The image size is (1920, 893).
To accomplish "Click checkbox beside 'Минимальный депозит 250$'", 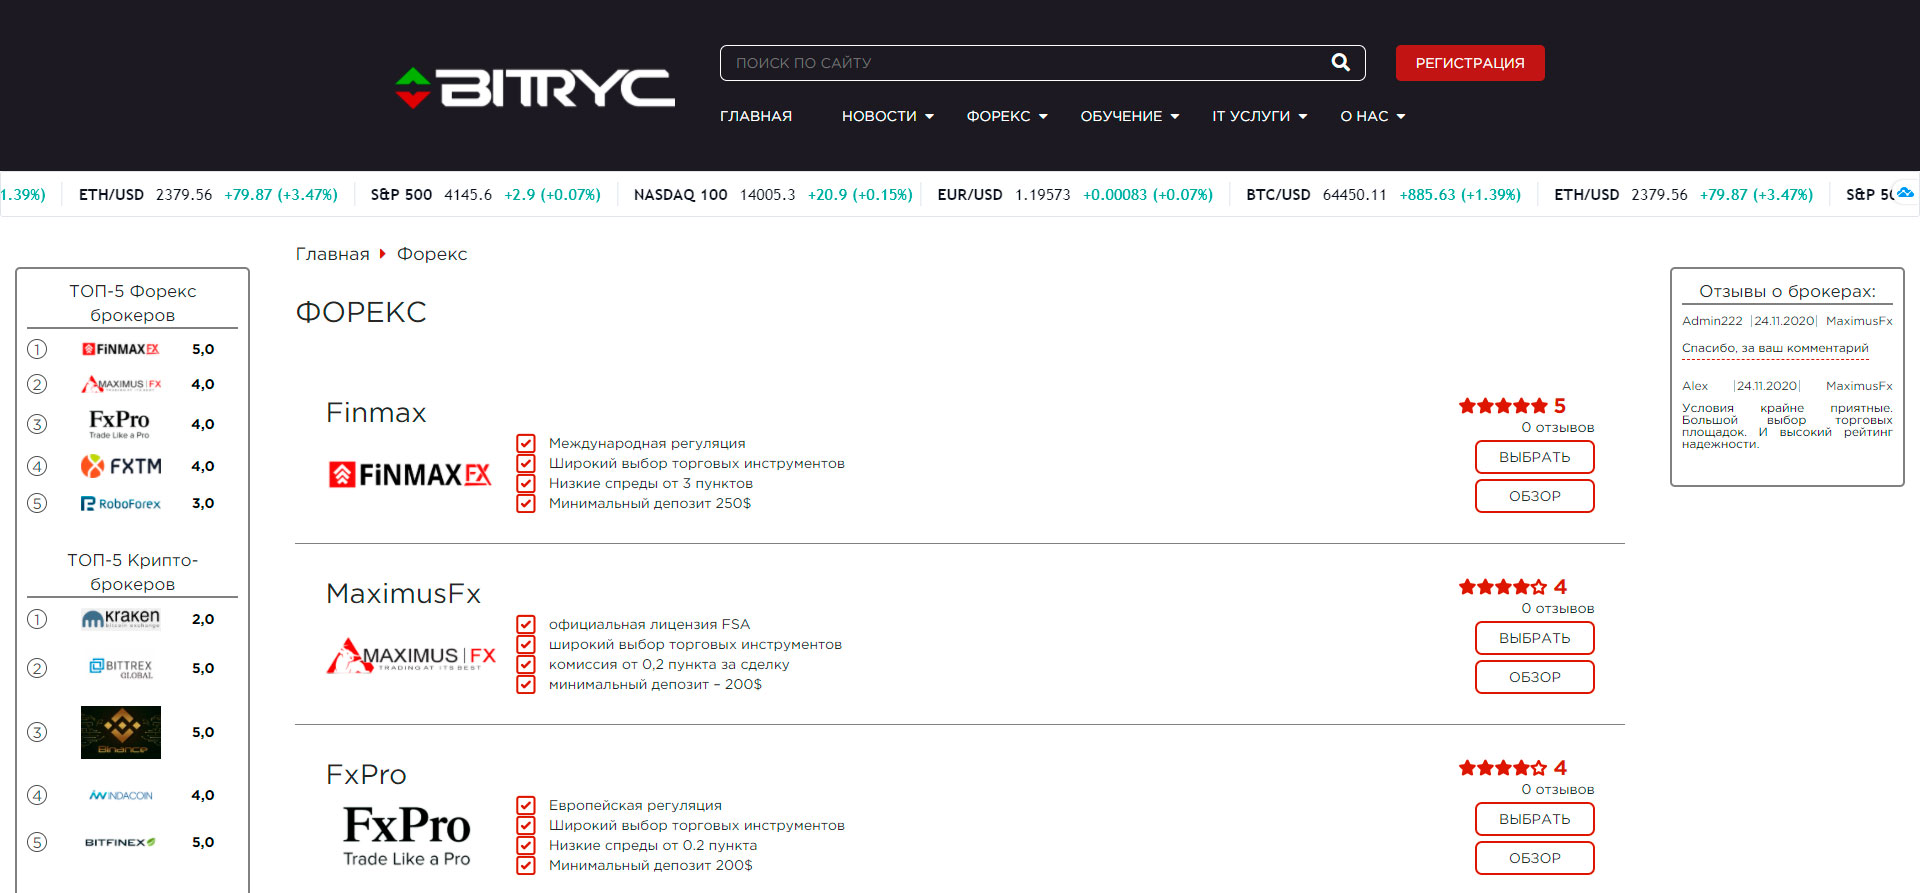I will coord(526,503).
